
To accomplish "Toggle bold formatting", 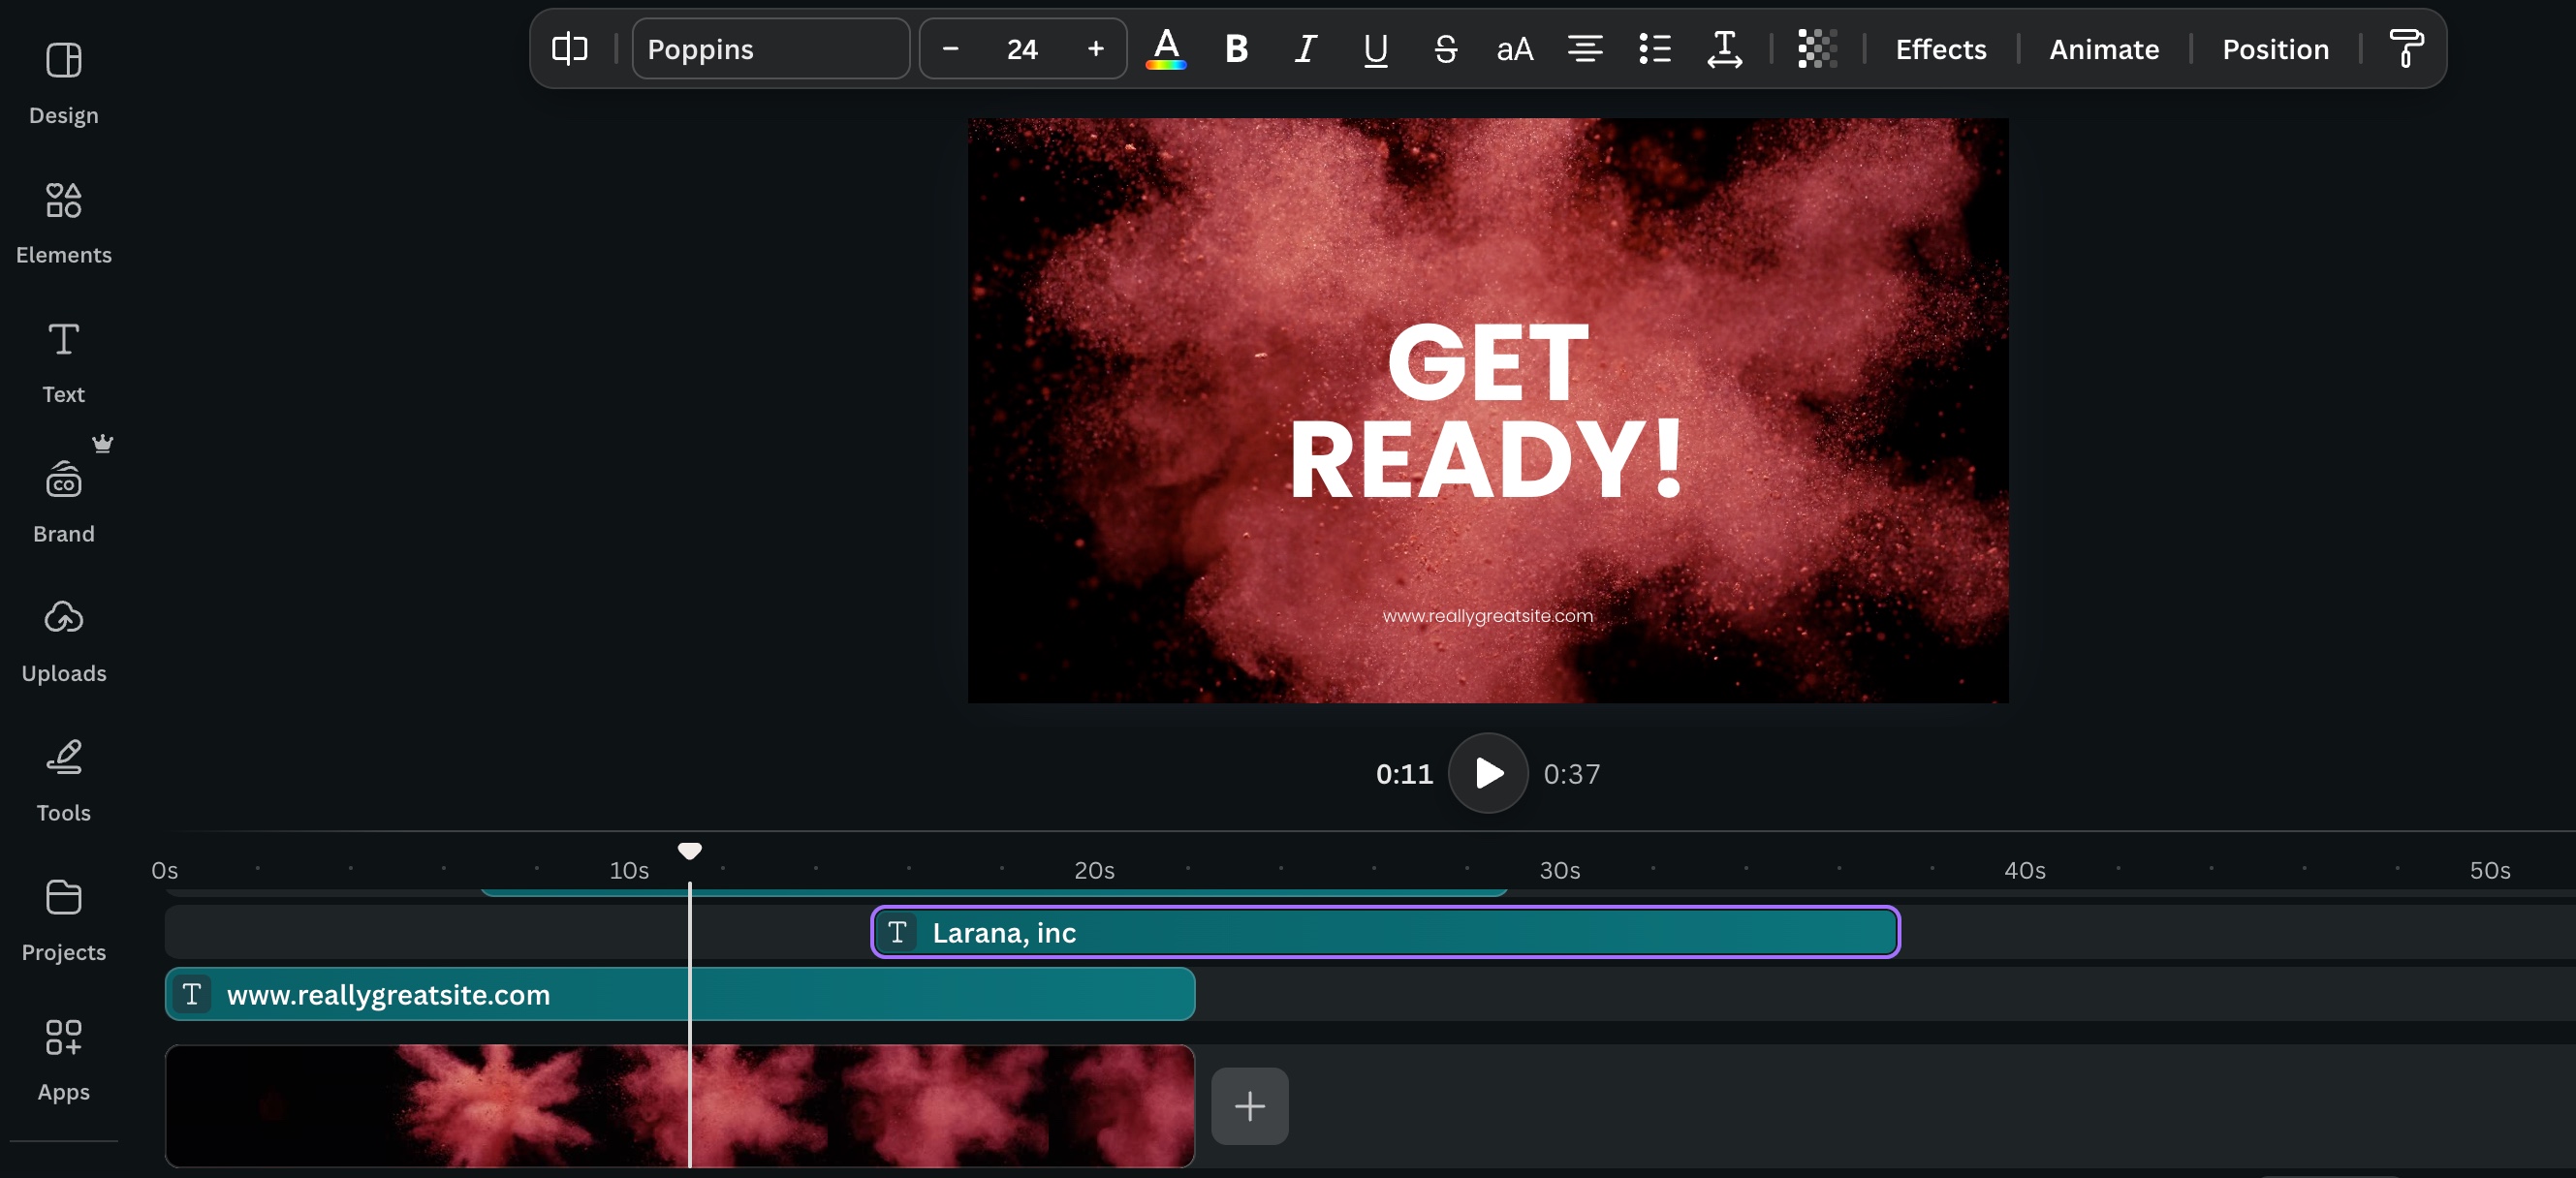I will [1236, 48].
